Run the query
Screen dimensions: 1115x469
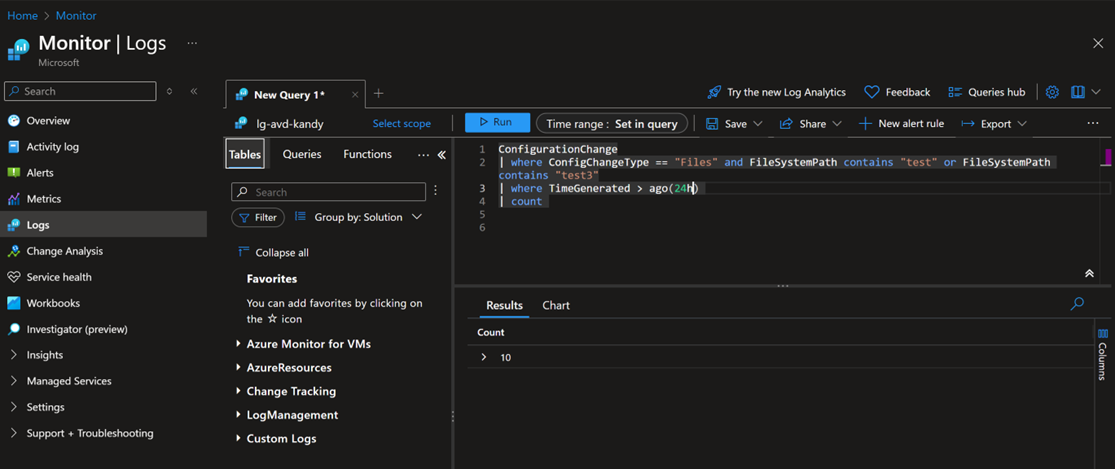[497, 122]
